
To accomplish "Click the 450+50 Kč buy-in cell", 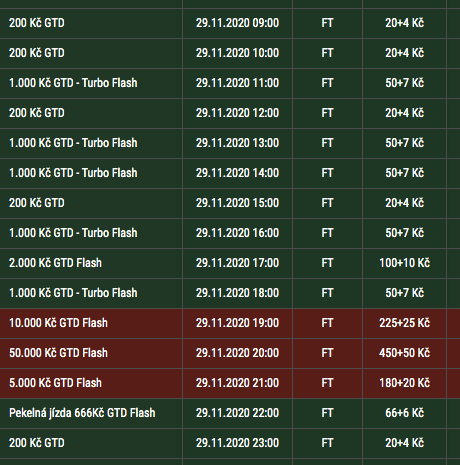I will click(x=404, y=353).
